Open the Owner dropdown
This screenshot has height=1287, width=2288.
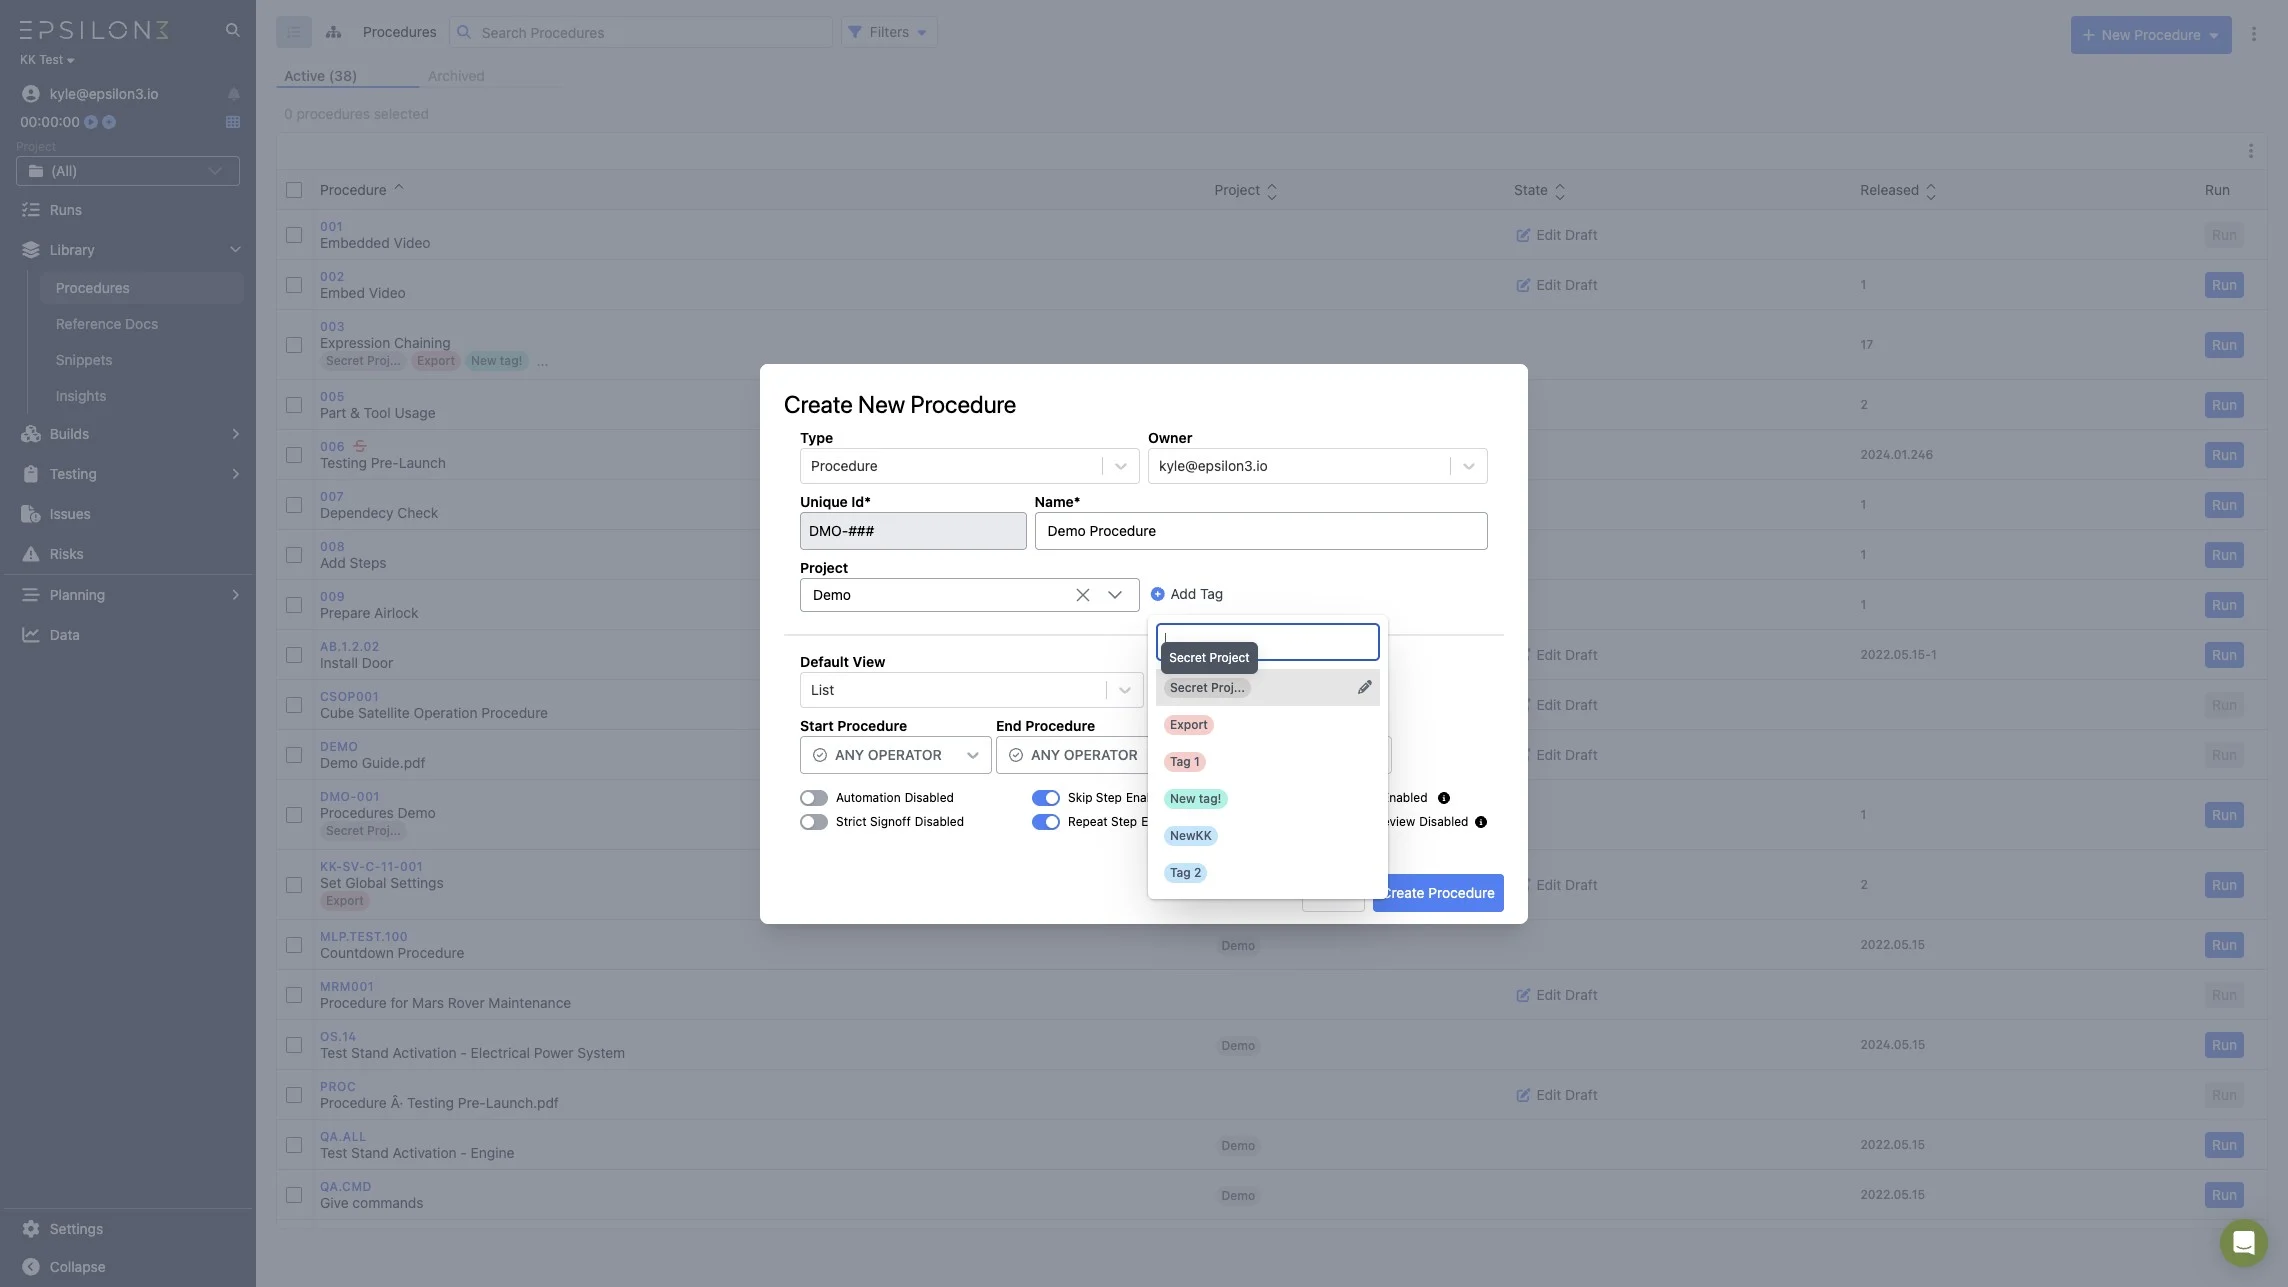pos(1317,466)
